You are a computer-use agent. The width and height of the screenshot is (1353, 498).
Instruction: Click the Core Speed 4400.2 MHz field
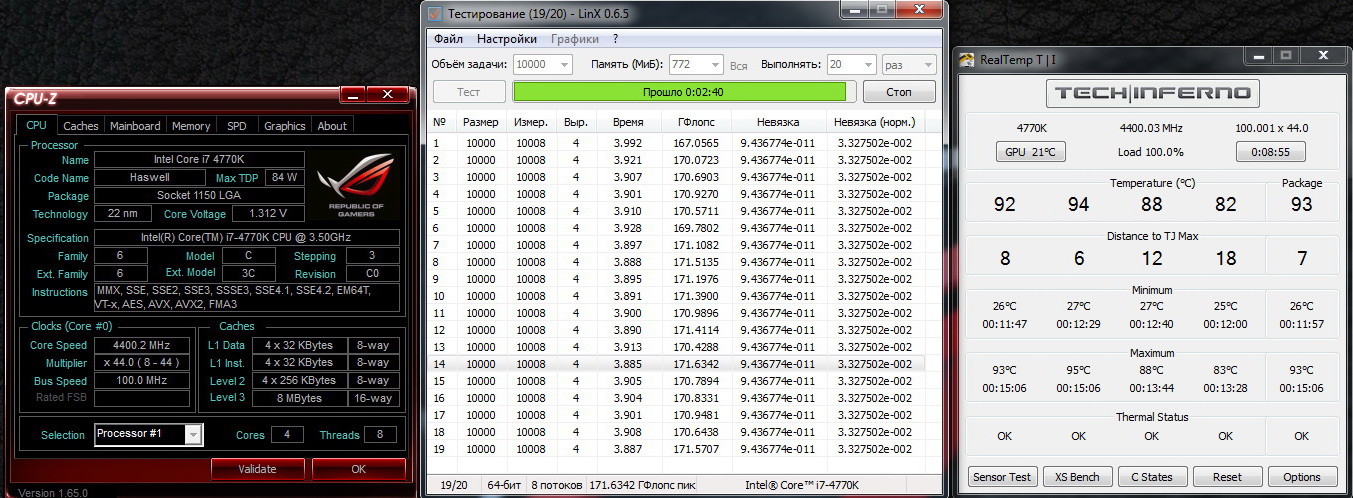[x=141, y=345]
